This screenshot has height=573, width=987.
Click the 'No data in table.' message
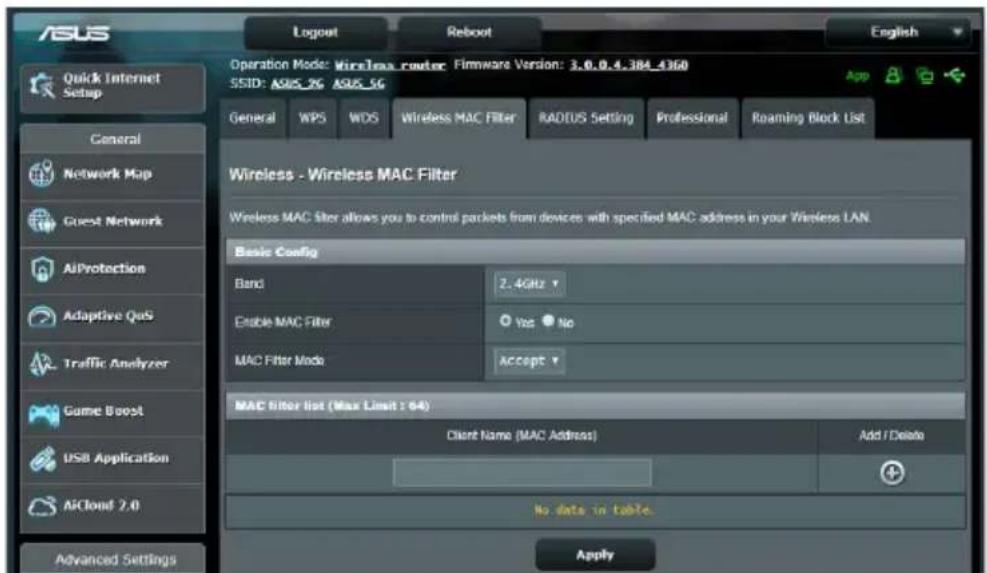tap(594, 510)
